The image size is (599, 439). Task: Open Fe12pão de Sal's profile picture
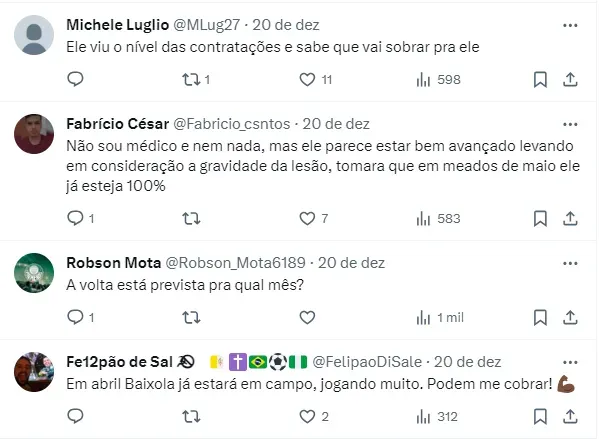34,372
